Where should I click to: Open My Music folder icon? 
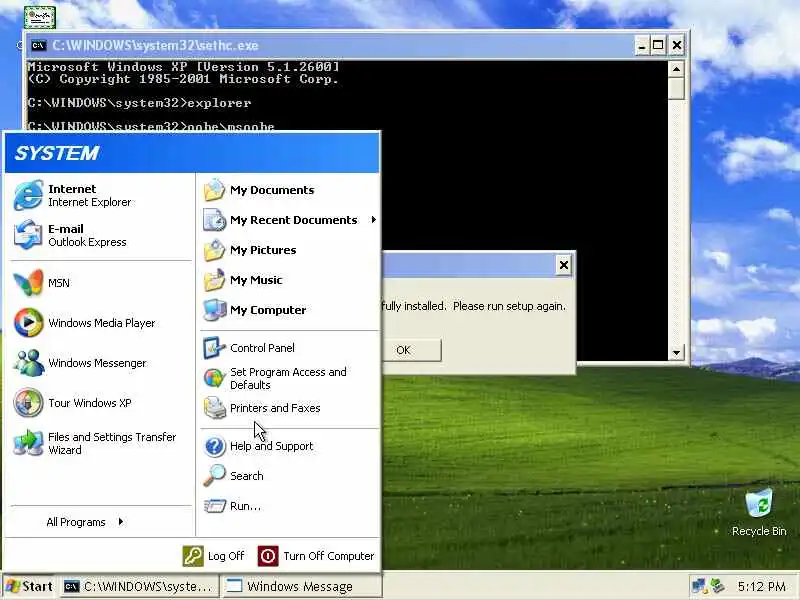click(214, 280)
